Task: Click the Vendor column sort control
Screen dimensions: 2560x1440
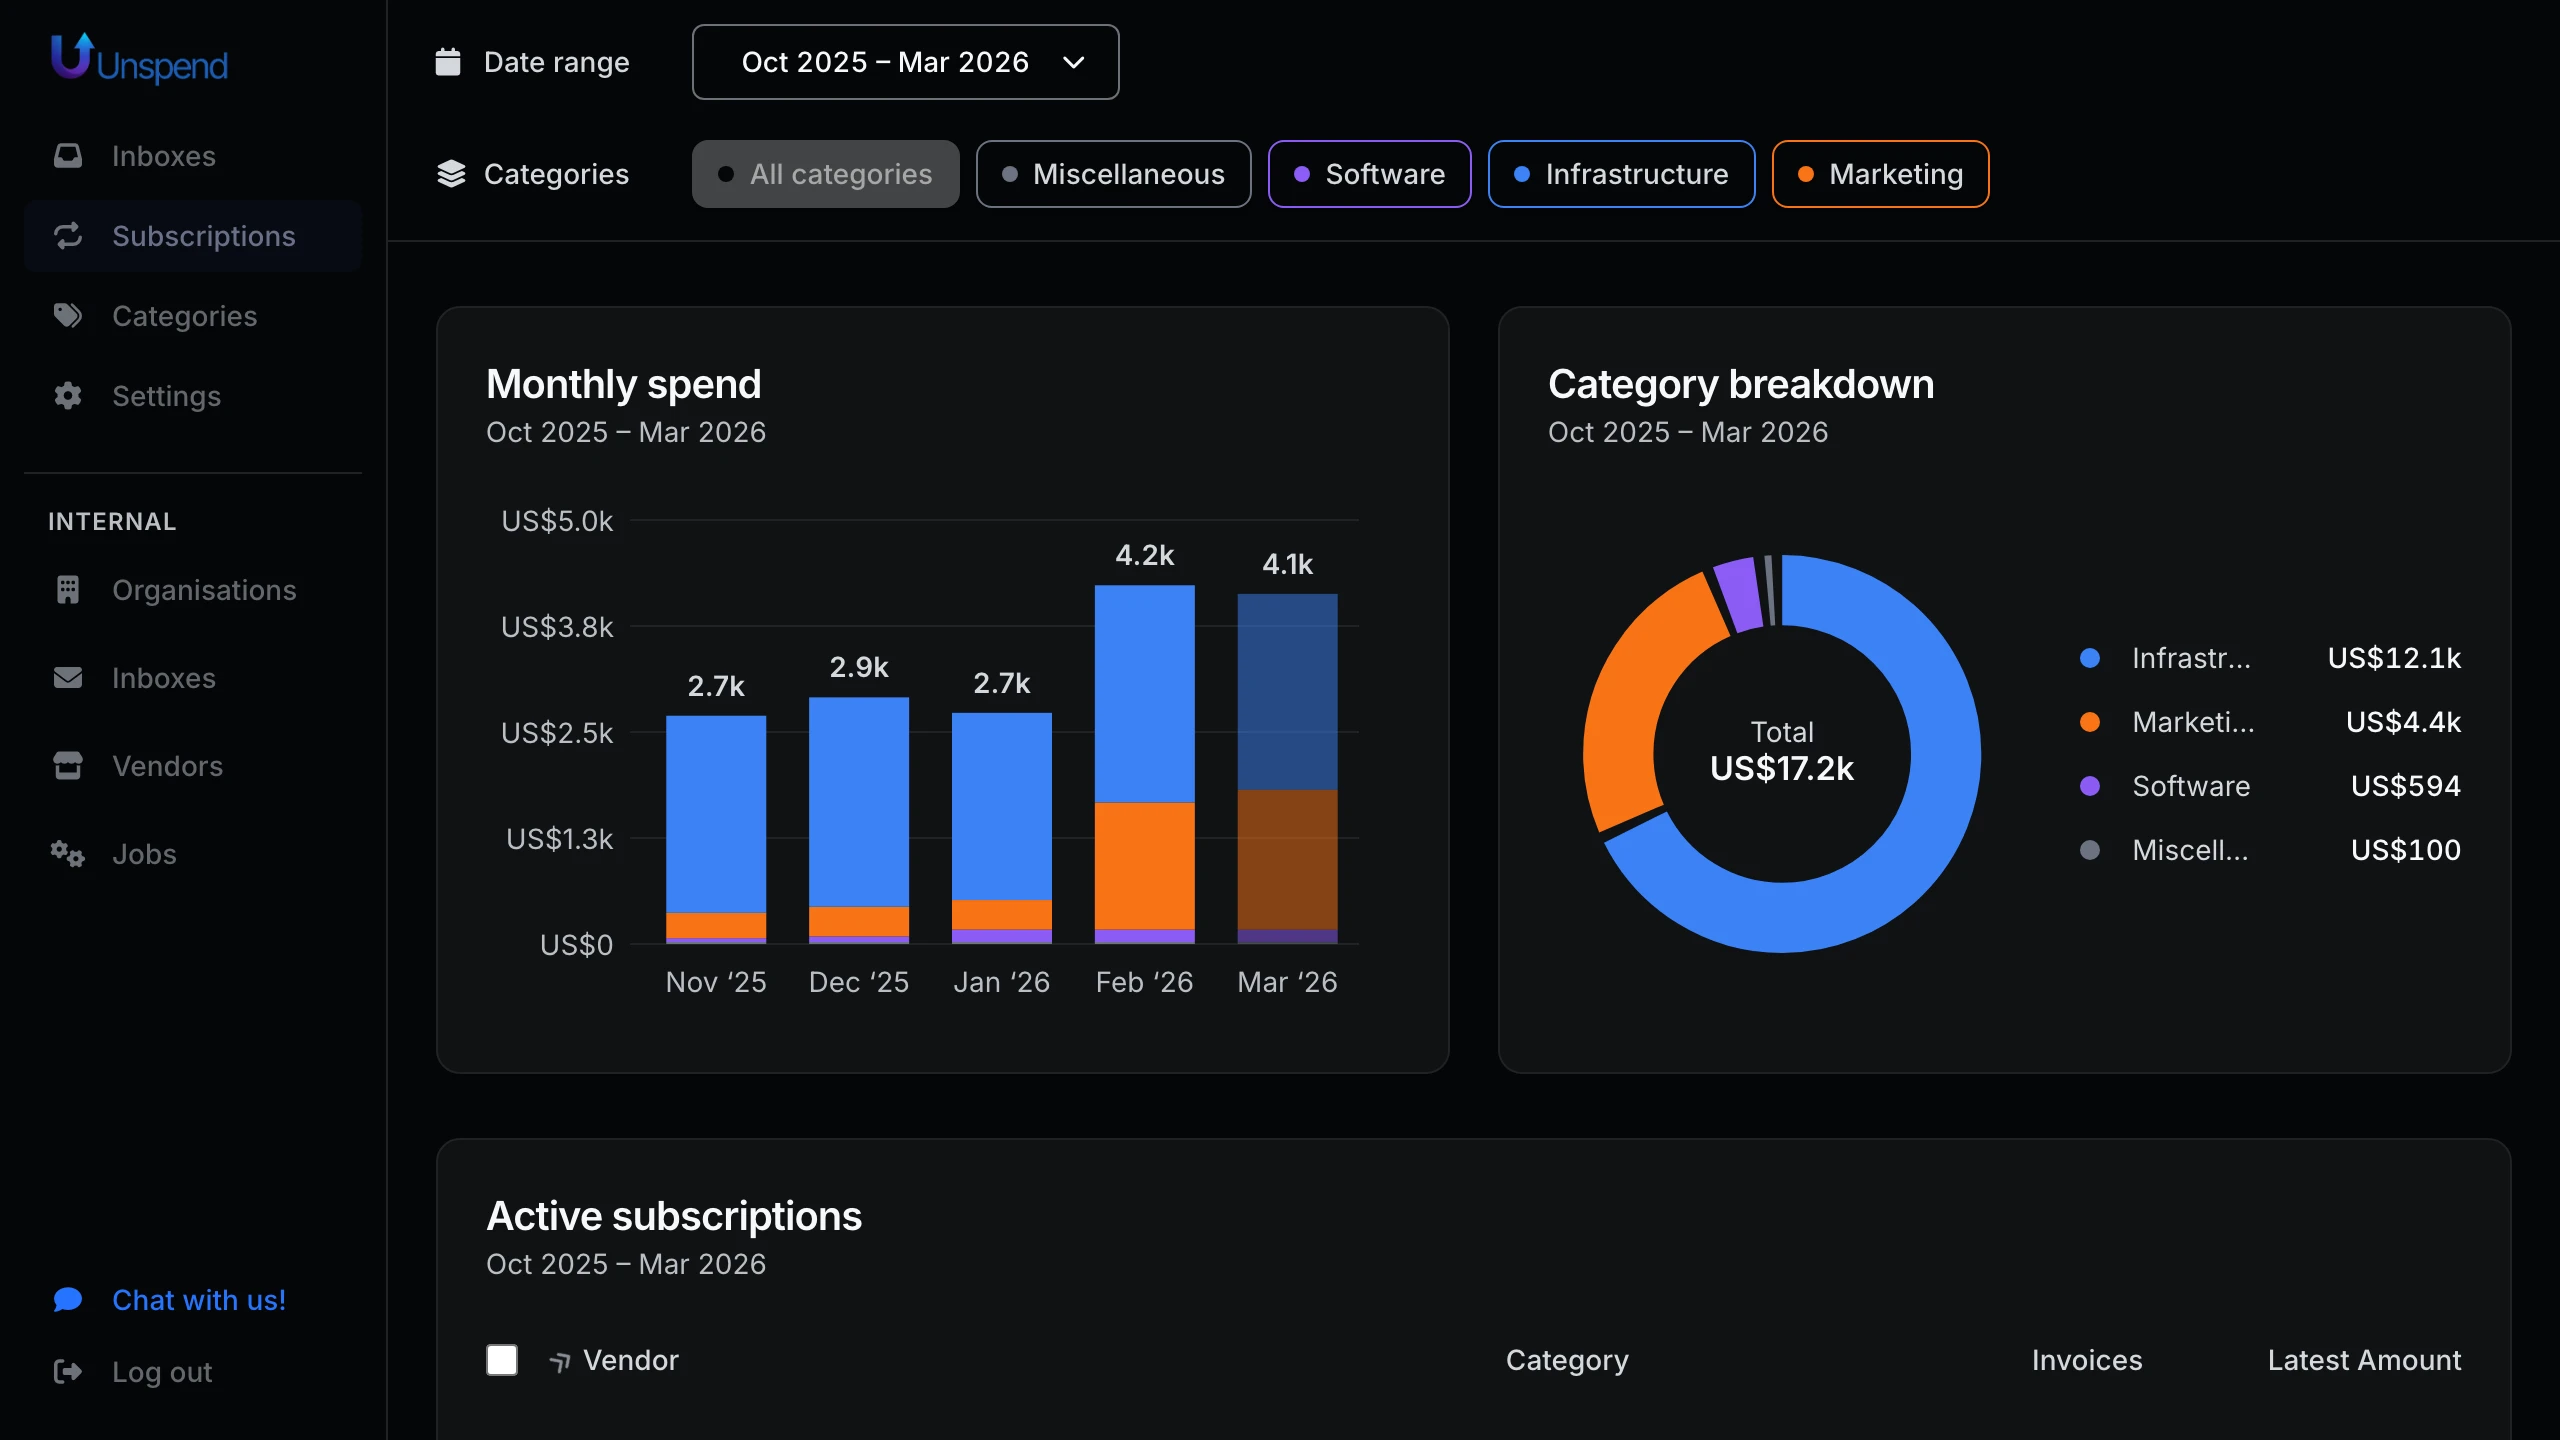Action: click(x=560, y=1360)
